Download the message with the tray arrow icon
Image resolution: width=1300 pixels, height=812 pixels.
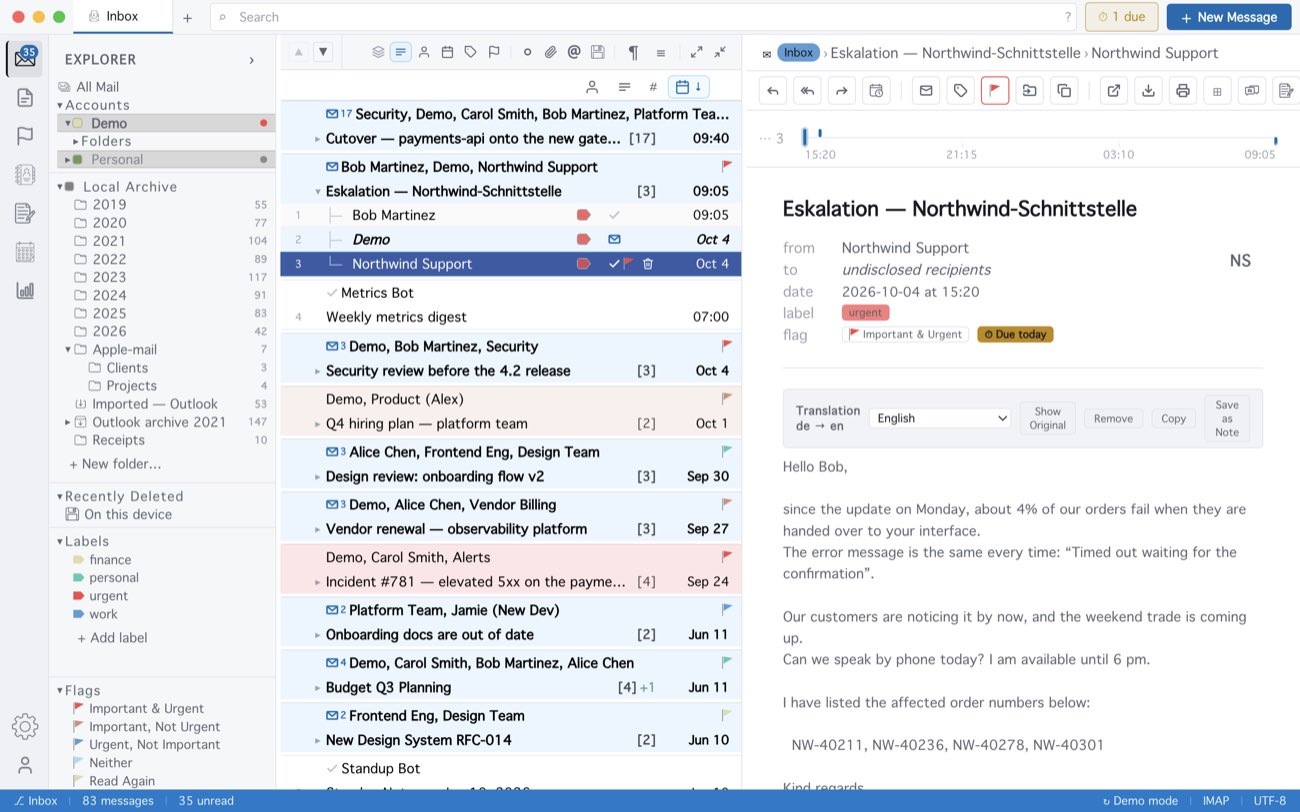click(x=1149, y=91)
